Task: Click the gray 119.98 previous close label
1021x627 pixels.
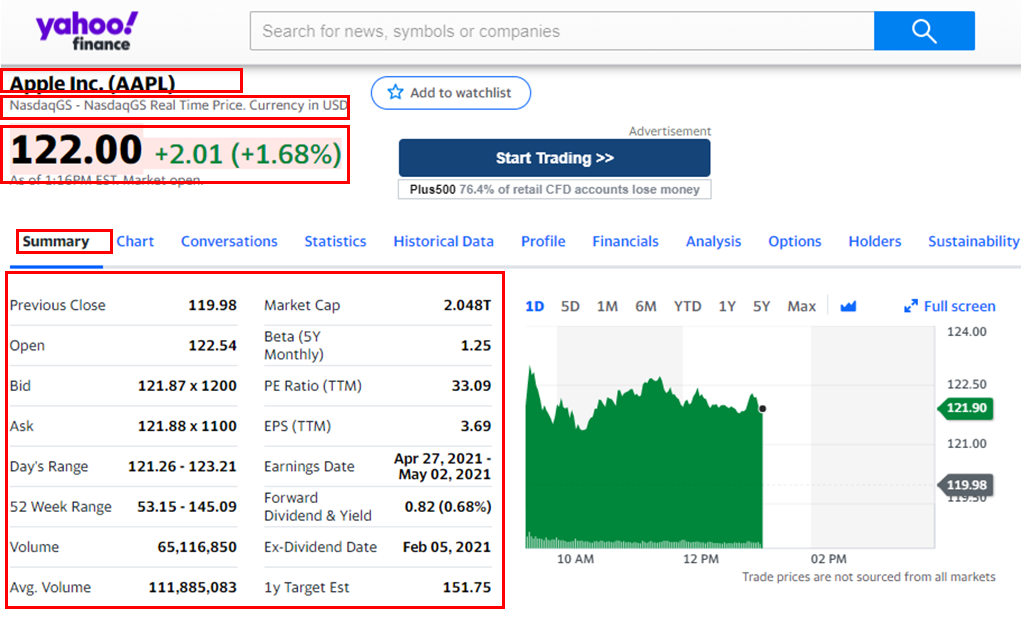Action: (x=966, y=485)
